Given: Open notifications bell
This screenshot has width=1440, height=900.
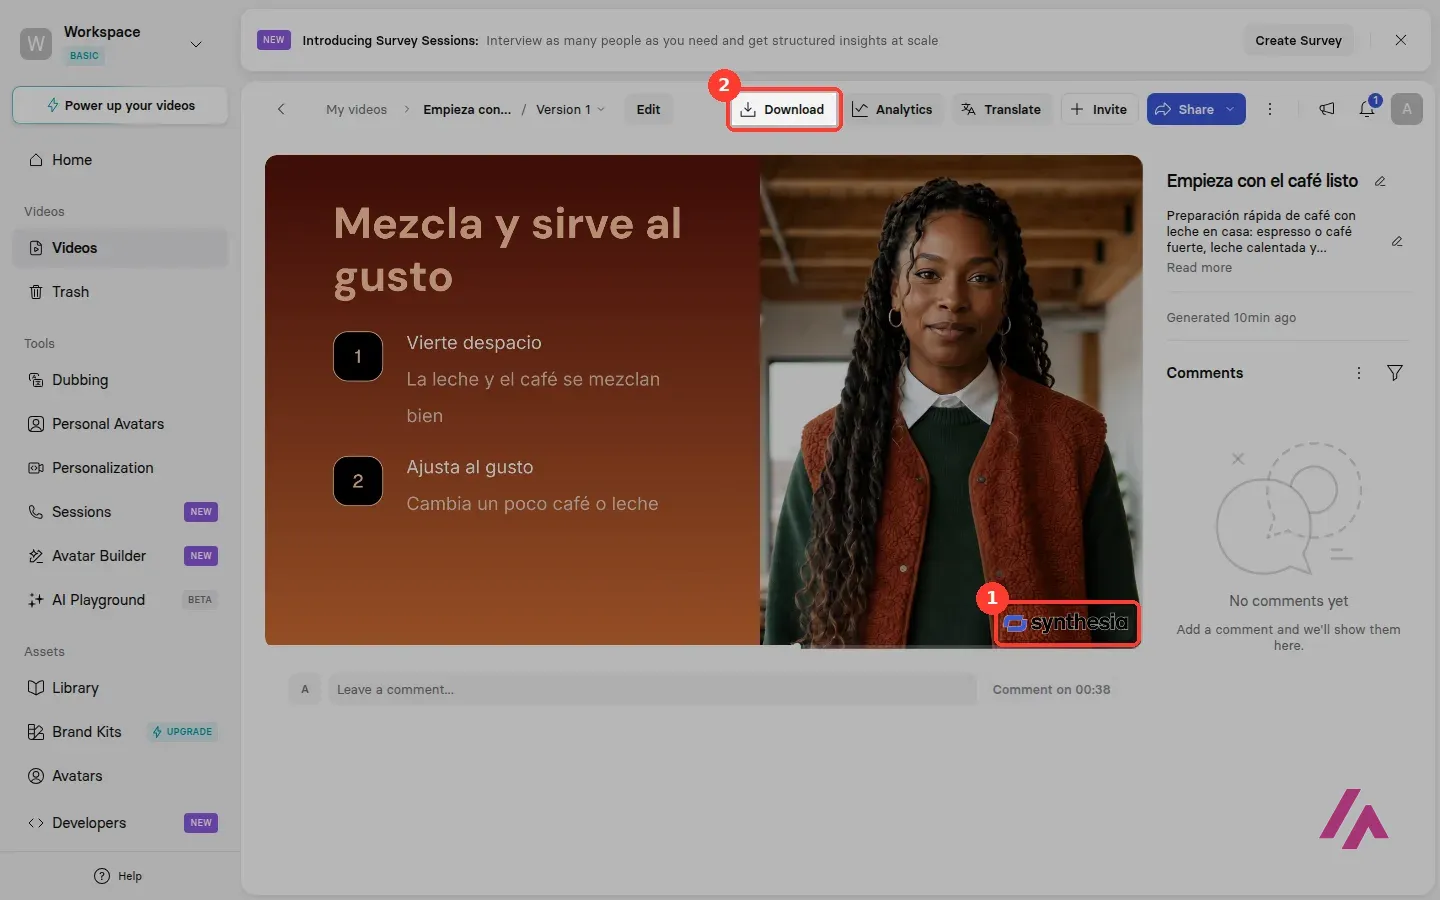Looking at the screenshot, I should 1367,109.
